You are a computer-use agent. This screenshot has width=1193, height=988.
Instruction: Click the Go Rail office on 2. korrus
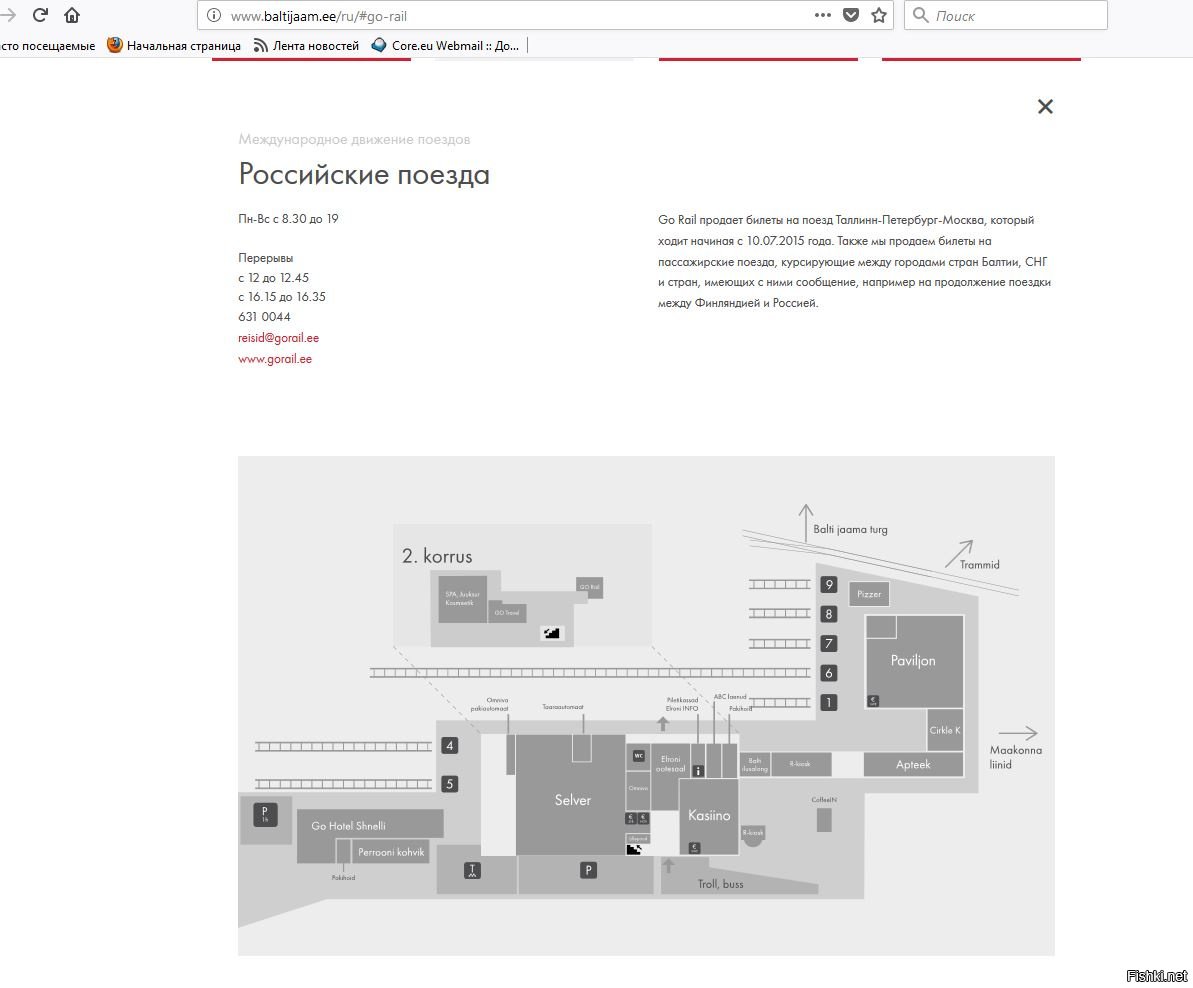pyautogui.click(x=590, y=586)
